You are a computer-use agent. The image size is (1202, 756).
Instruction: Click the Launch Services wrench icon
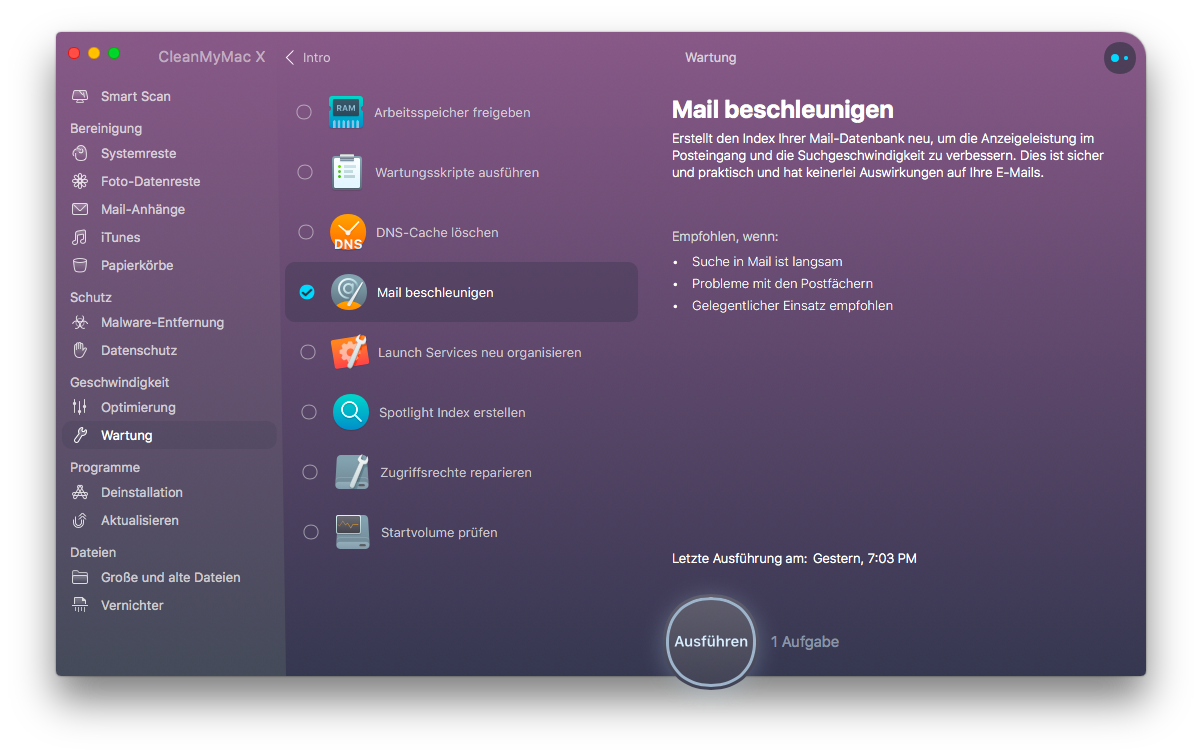[x=350, y=352]
